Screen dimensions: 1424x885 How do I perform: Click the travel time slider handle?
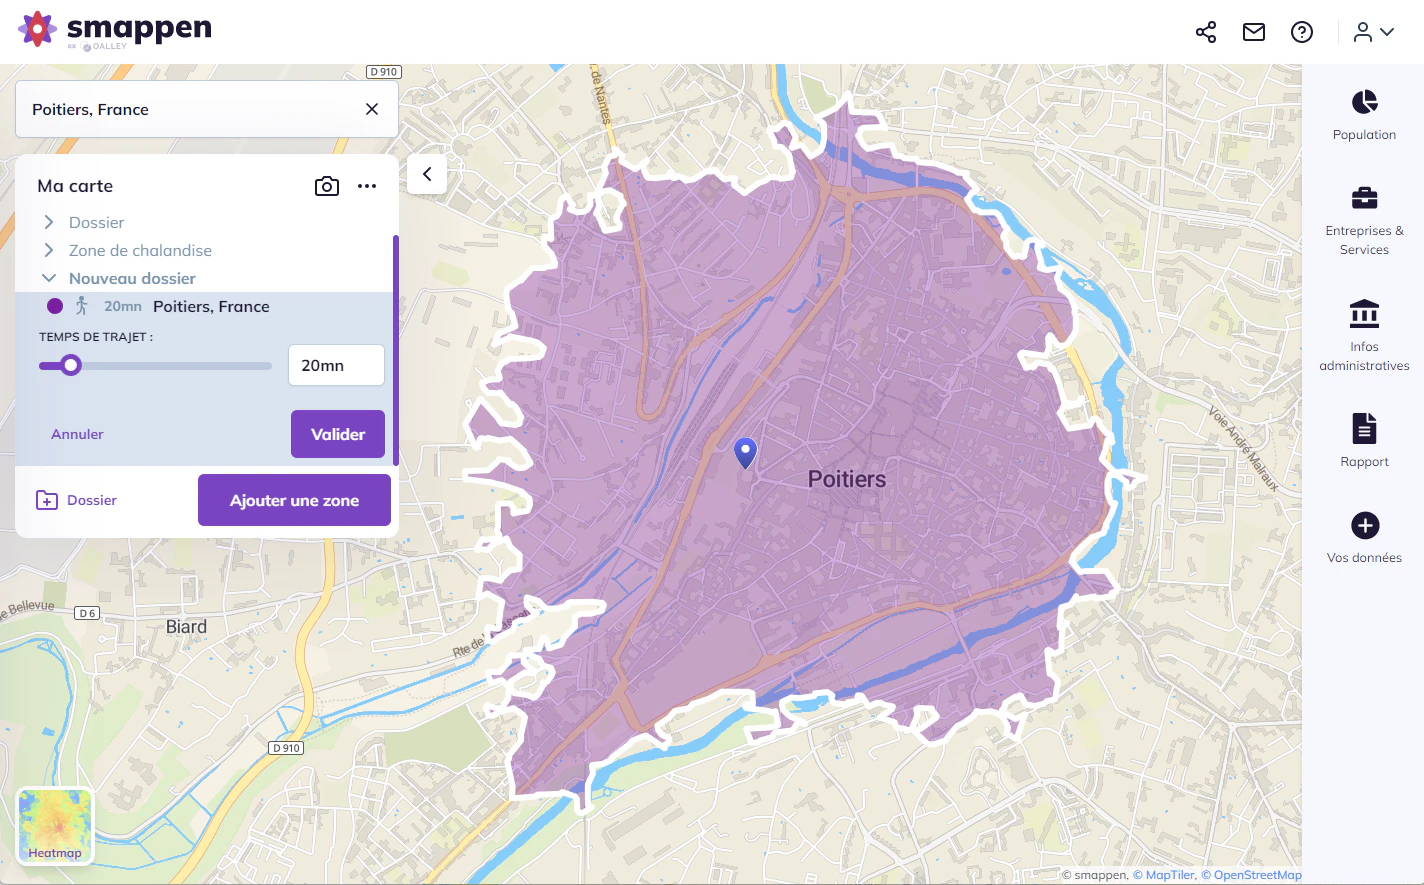(70, 365)
